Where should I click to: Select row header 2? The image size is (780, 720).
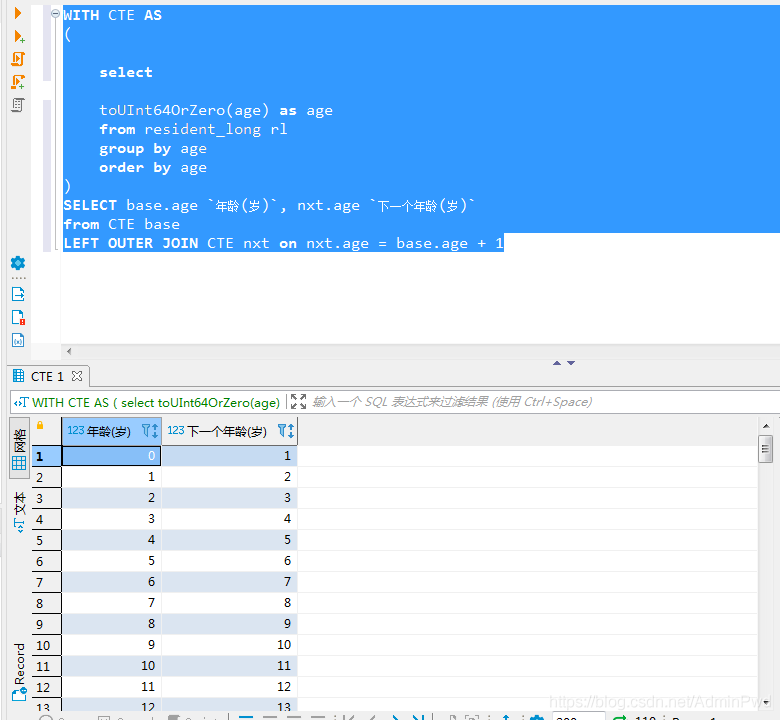(46, 478)
